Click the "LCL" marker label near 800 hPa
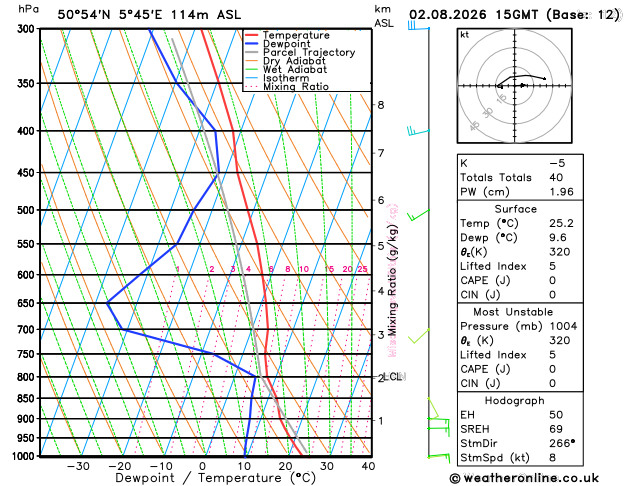Viewport: 629px width, 486px height. coord(392,377)
